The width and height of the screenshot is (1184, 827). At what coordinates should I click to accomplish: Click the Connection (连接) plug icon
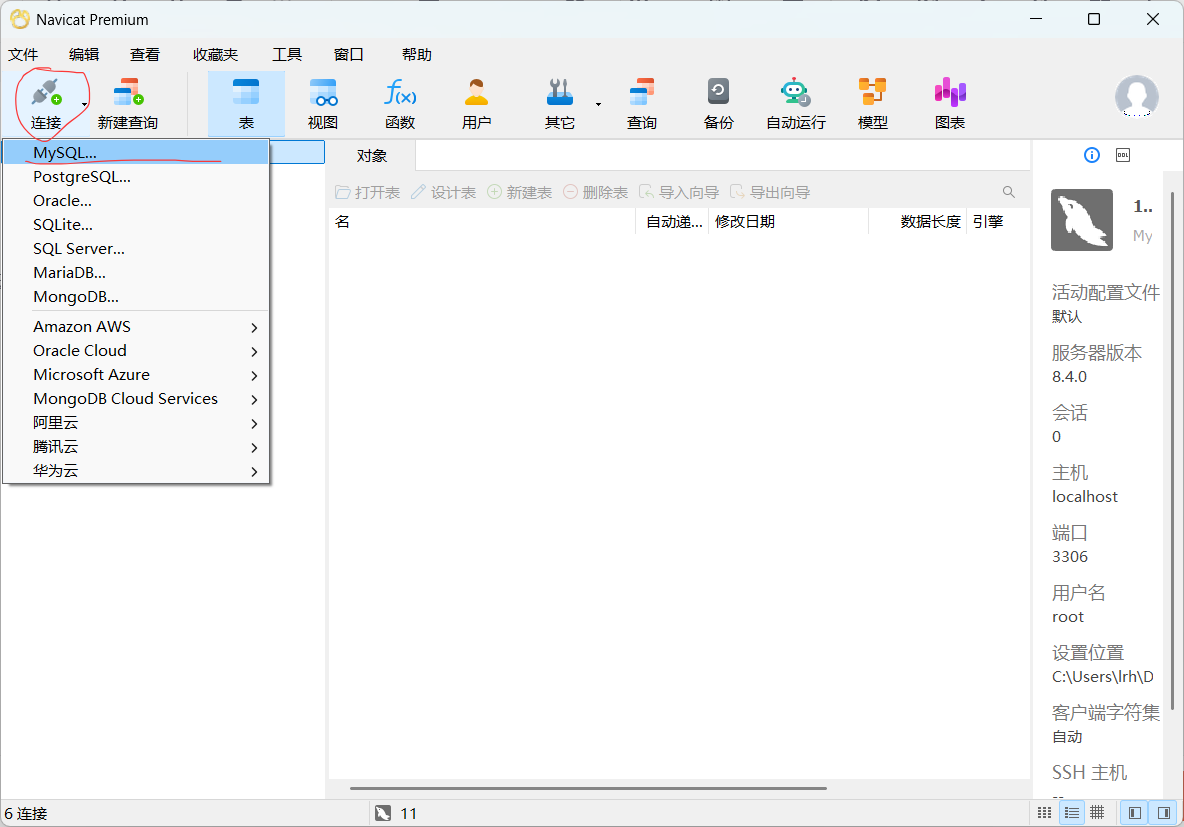pos(45,93)
